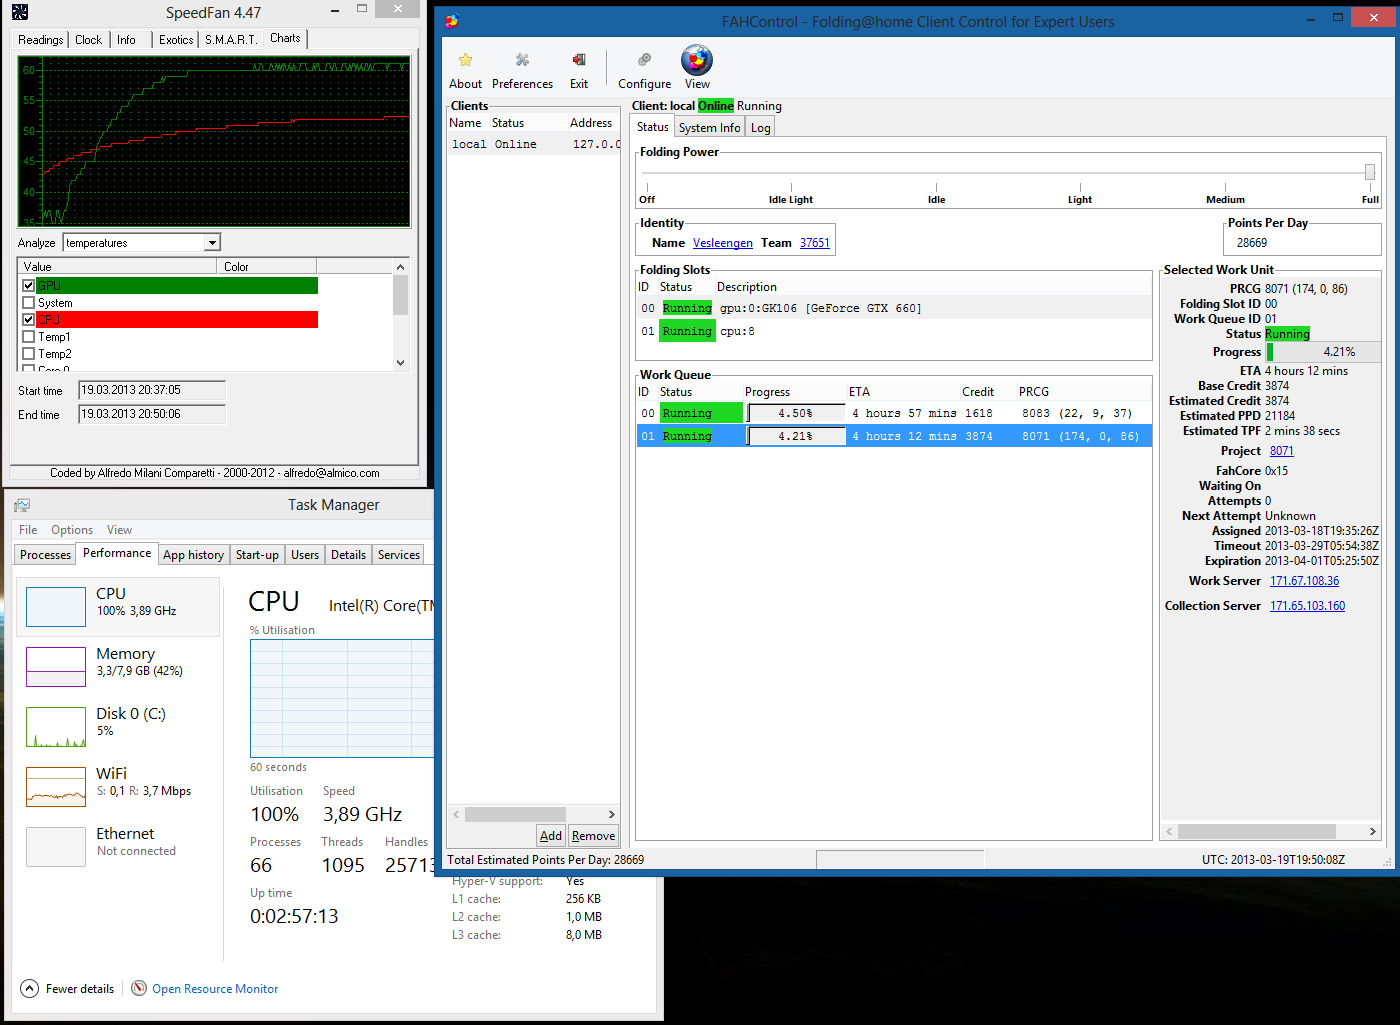Click the up arrow of SpeedFan value list
1400x1025 pixels.
[x=400, y=267]
